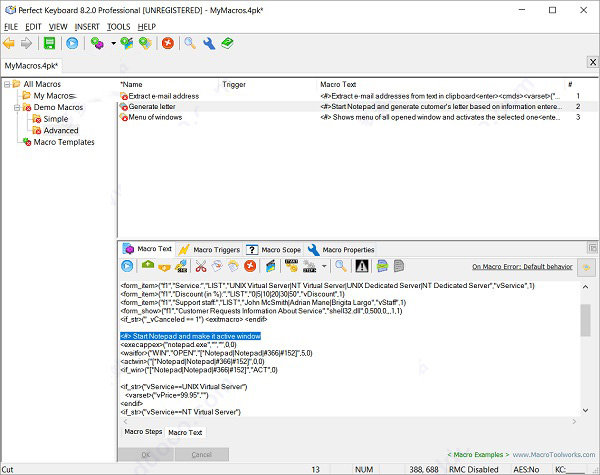600x475 pixels.
Task: Click the black warning triangle icon
Action: coord(362,266)
